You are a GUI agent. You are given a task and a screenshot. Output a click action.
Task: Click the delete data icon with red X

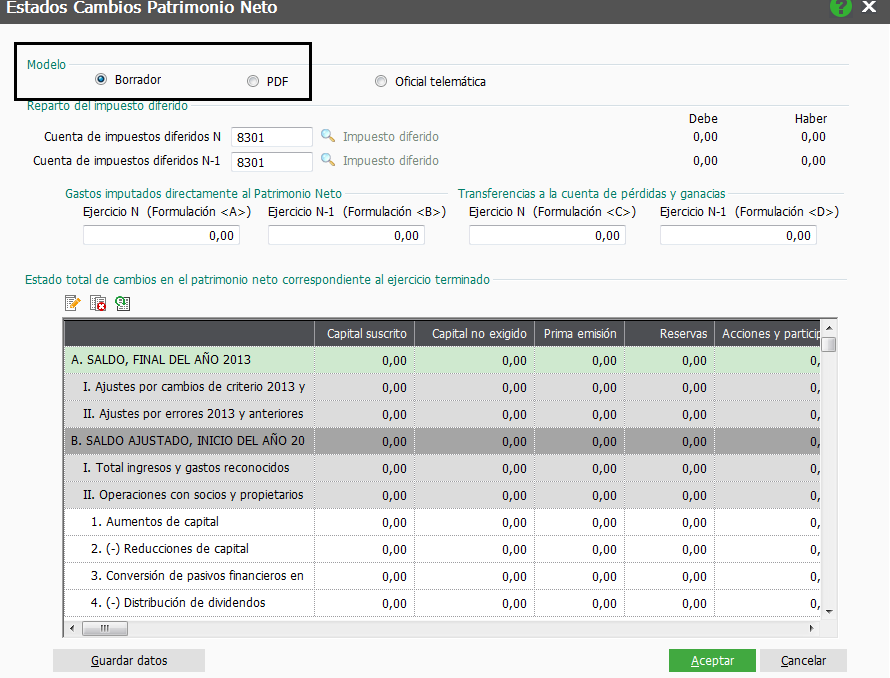click(x=98, y=303)
